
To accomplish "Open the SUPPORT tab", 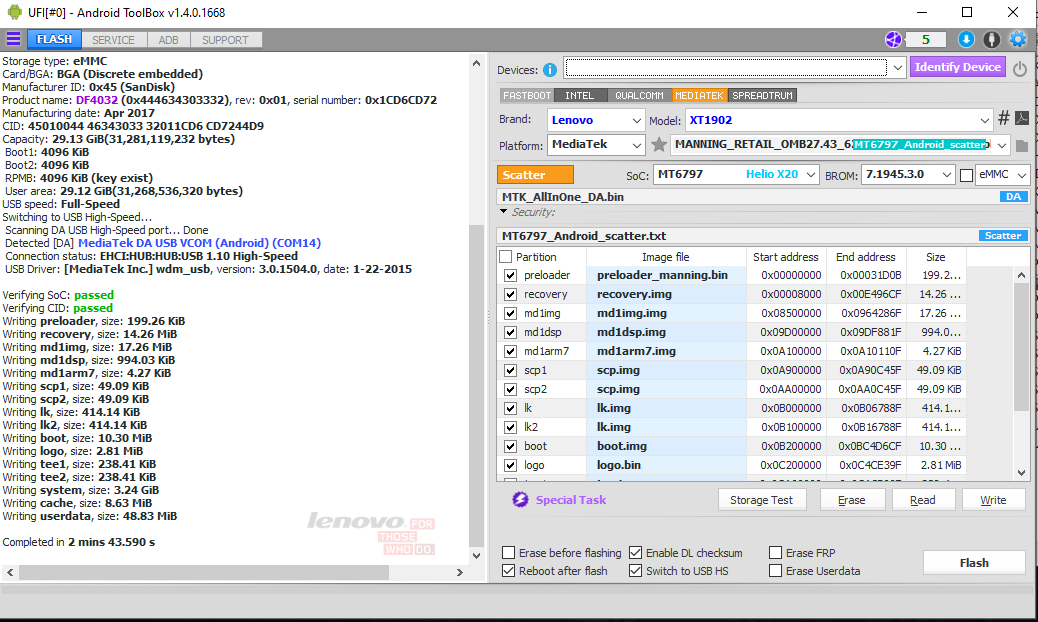I will [x=225, y=40].
